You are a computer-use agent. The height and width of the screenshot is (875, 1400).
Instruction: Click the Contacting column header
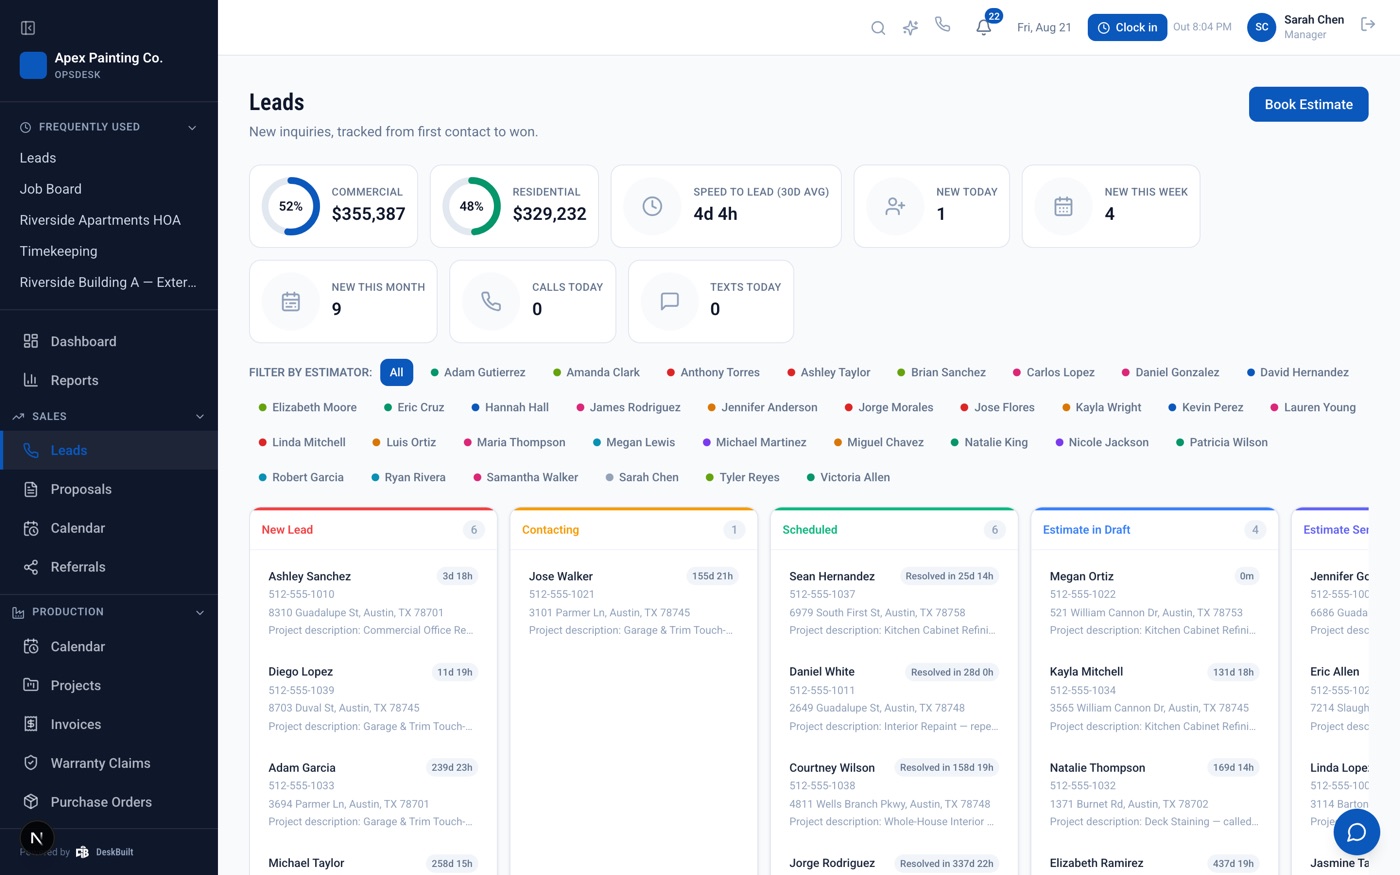tap(633, 530)
